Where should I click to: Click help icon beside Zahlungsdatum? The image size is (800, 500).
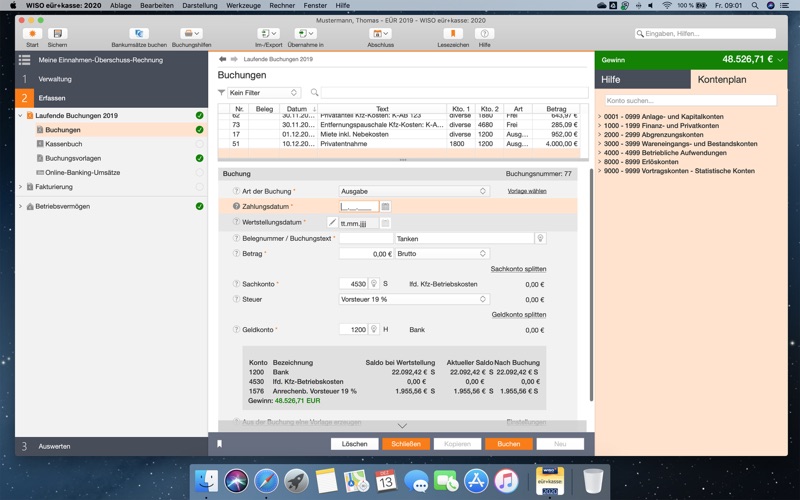[x=236, y=207]
